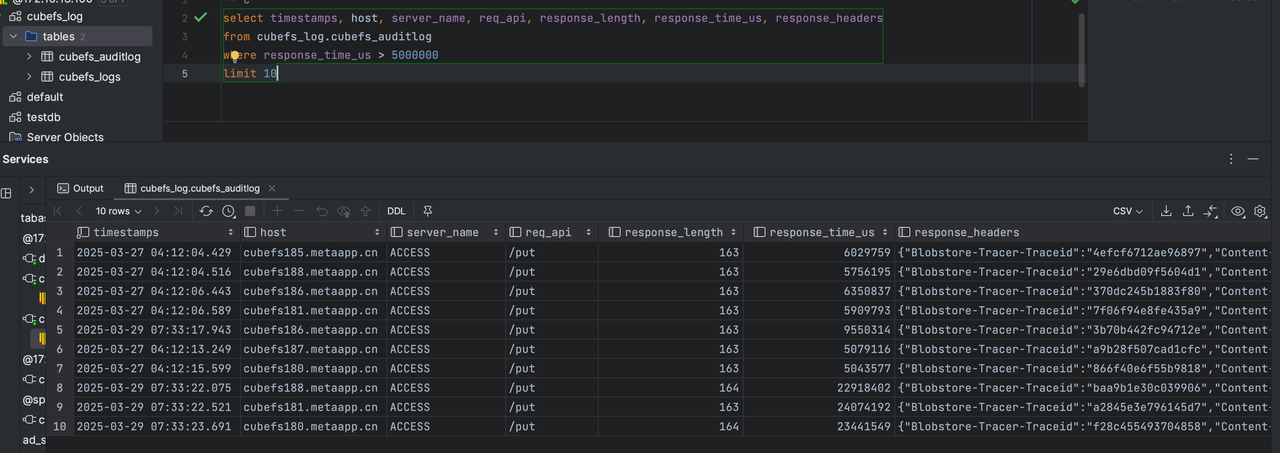Image resolution: width=1280 pixels, height=453 pixels.
Task: Click host cell cubefs185.metaapp.cn
Action: 311,252
